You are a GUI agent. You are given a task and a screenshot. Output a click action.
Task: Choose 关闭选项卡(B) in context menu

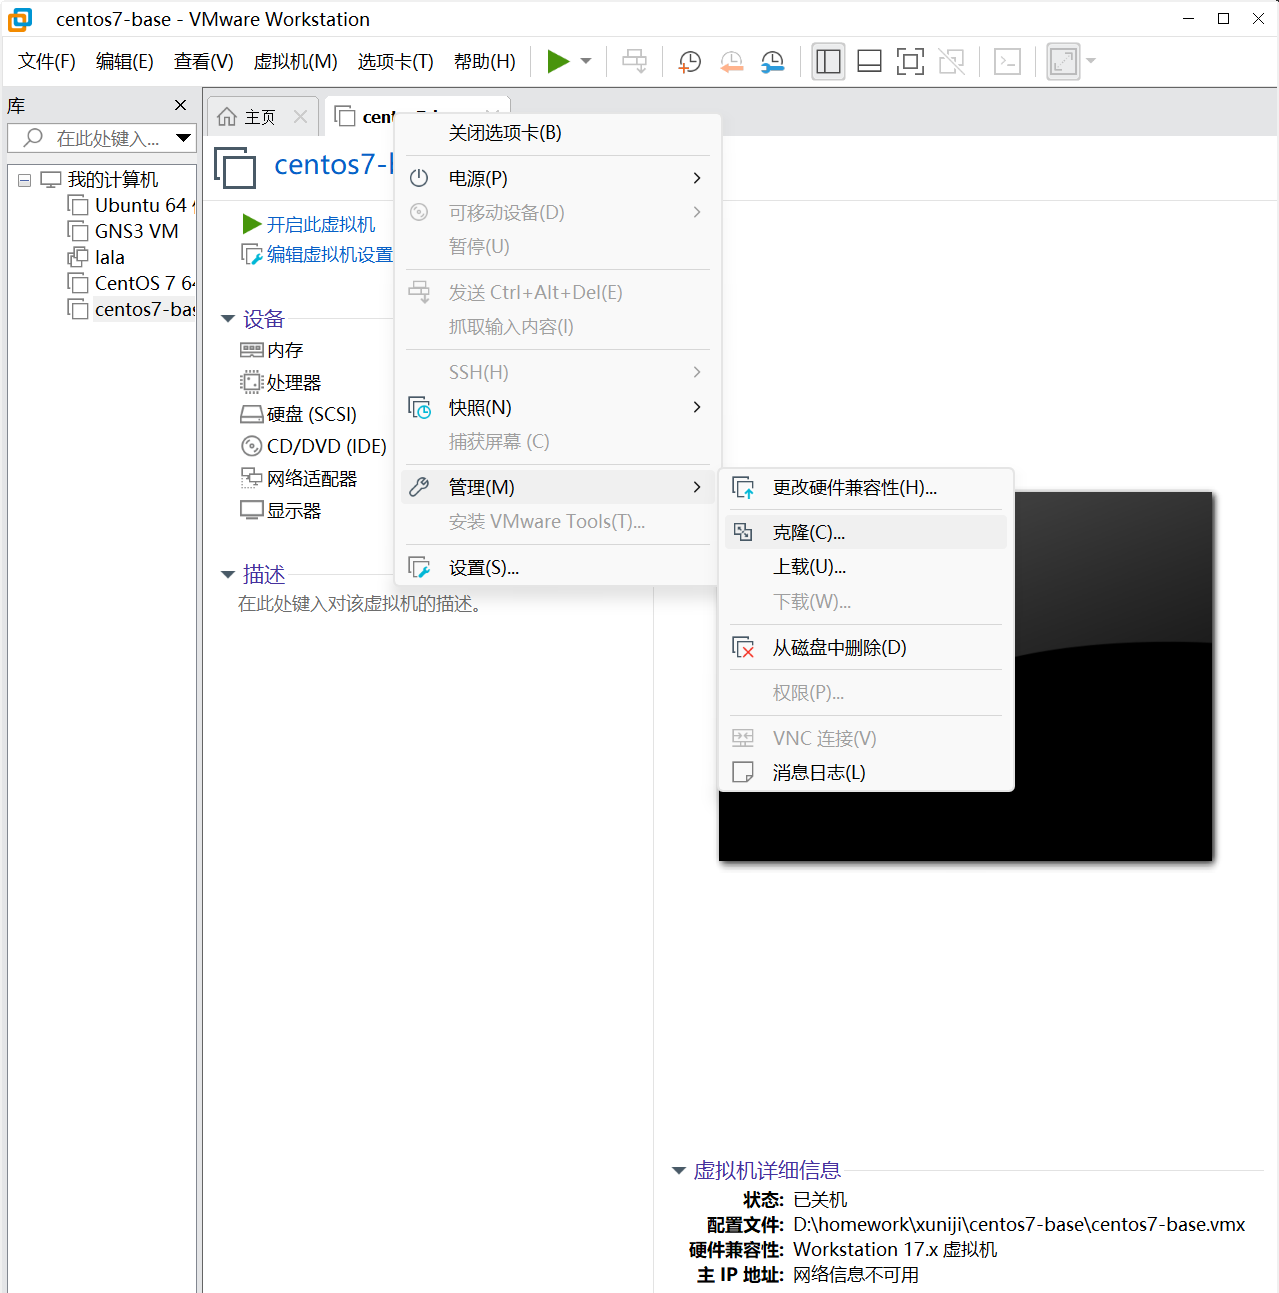point(558,133)
